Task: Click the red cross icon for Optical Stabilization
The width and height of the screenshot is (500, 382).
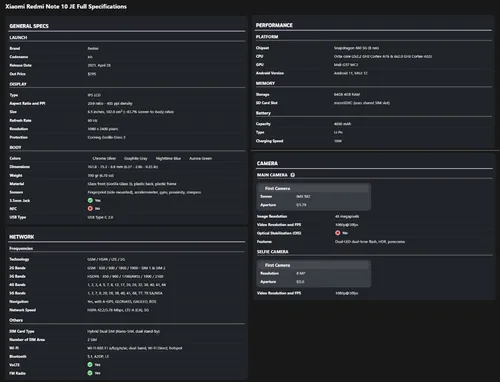Action: coord(338,233)
